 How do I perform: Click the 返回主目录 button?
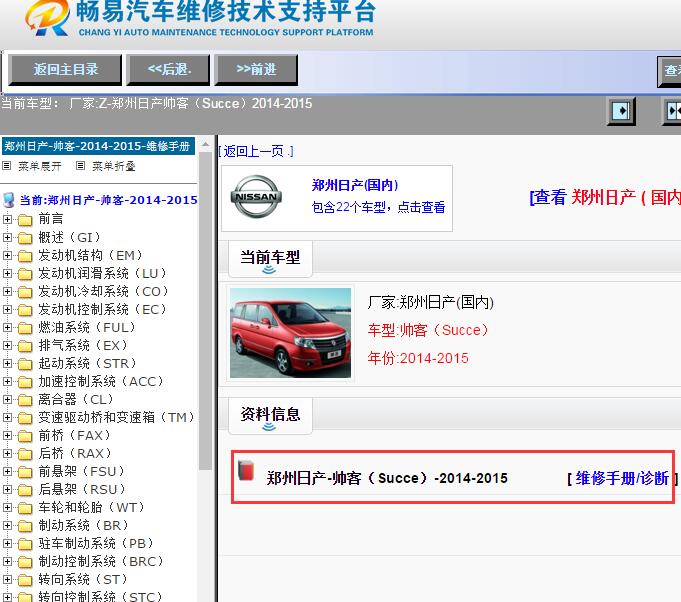pyautogui.click(x=65, y=69)
